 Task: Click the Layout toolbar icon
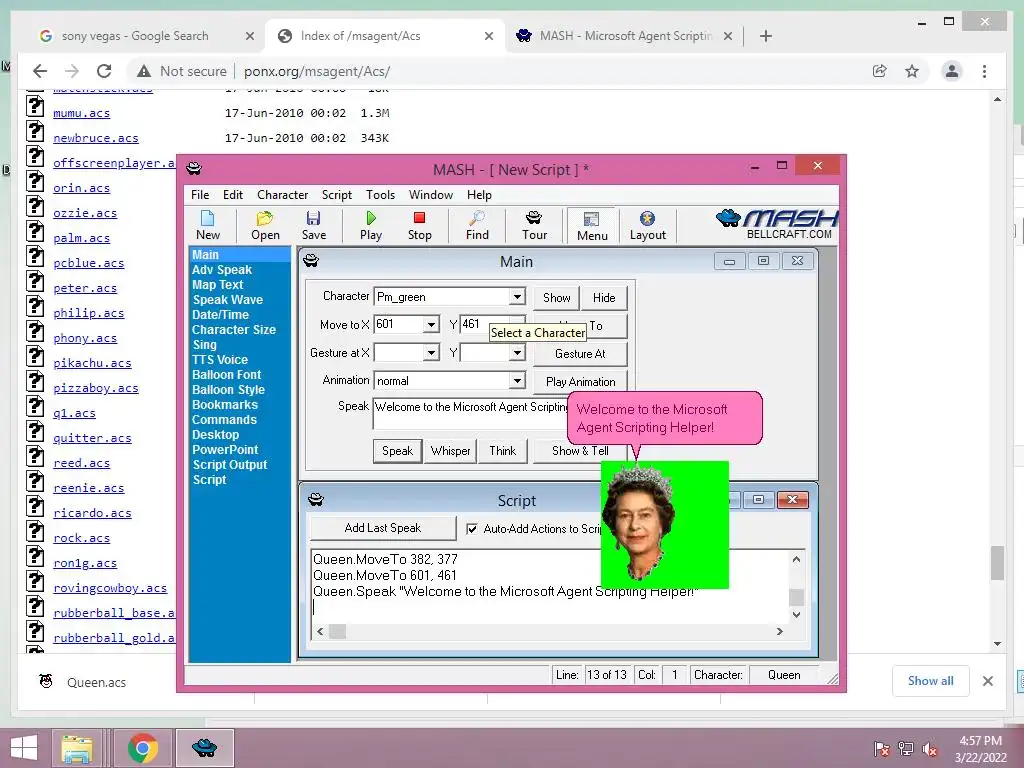[647, 225]
